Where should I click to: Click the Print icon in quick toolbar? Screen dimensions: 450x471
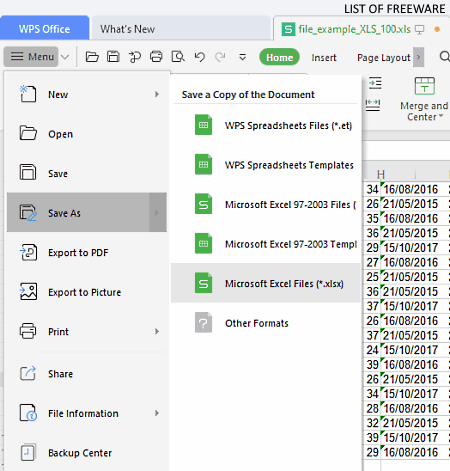tap(156, 57)
